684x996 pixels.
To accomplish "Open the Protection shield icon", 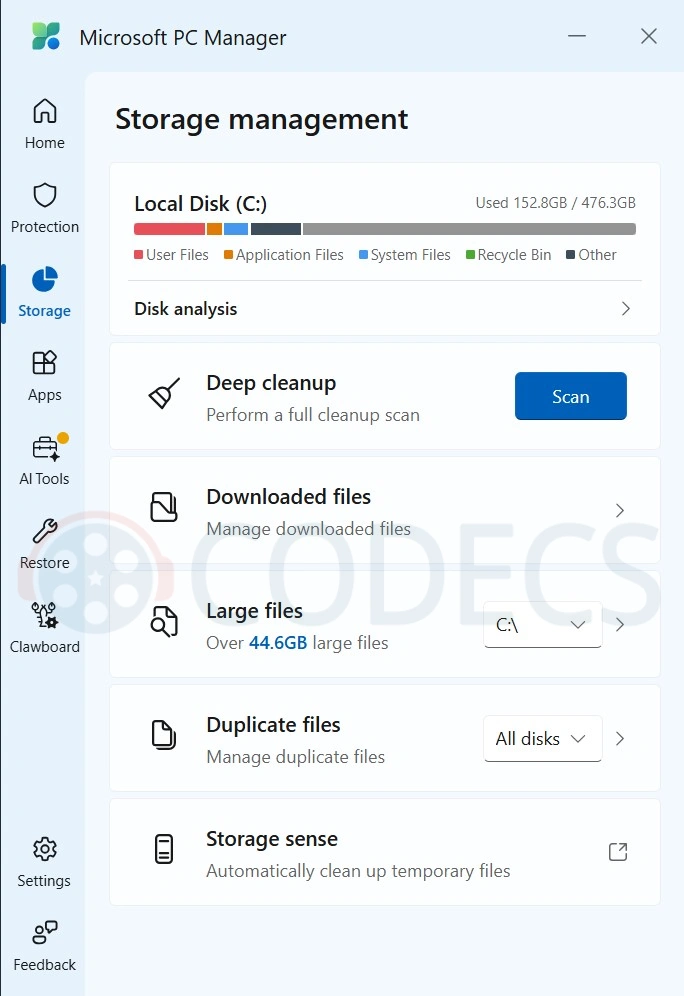I will [44, 195].
